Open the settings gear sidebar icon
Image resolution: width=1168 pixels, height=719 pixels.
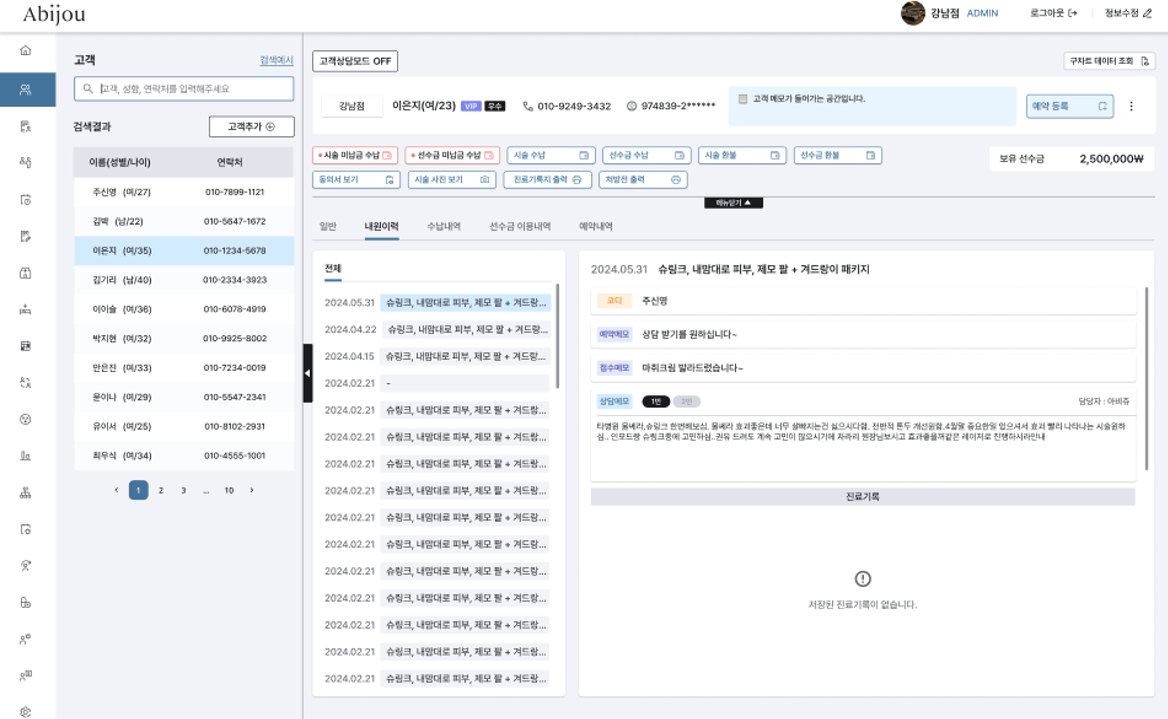(25, 712)
